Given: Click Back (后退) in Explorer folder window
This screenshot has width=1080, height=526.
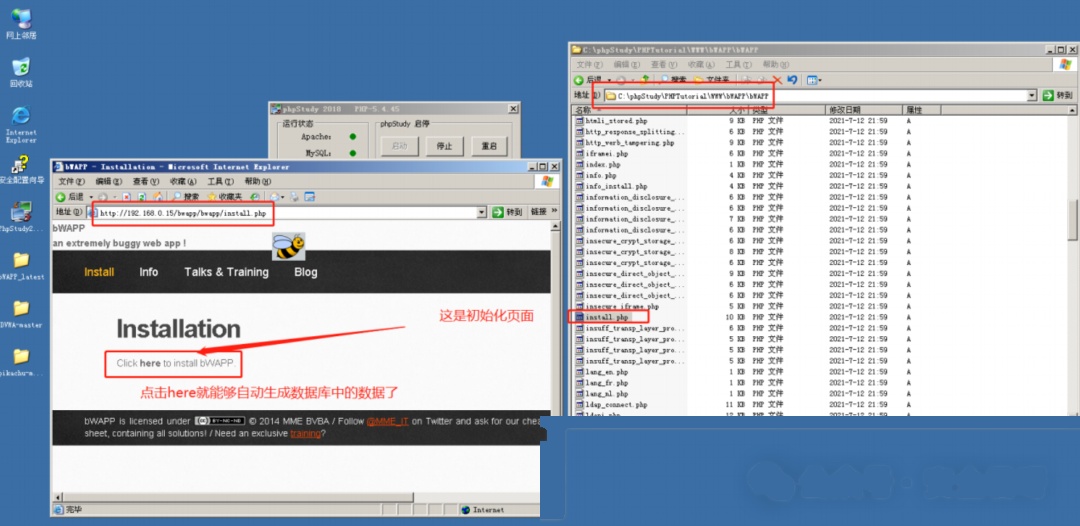Looking at the screenshot, I should [588, 81].
